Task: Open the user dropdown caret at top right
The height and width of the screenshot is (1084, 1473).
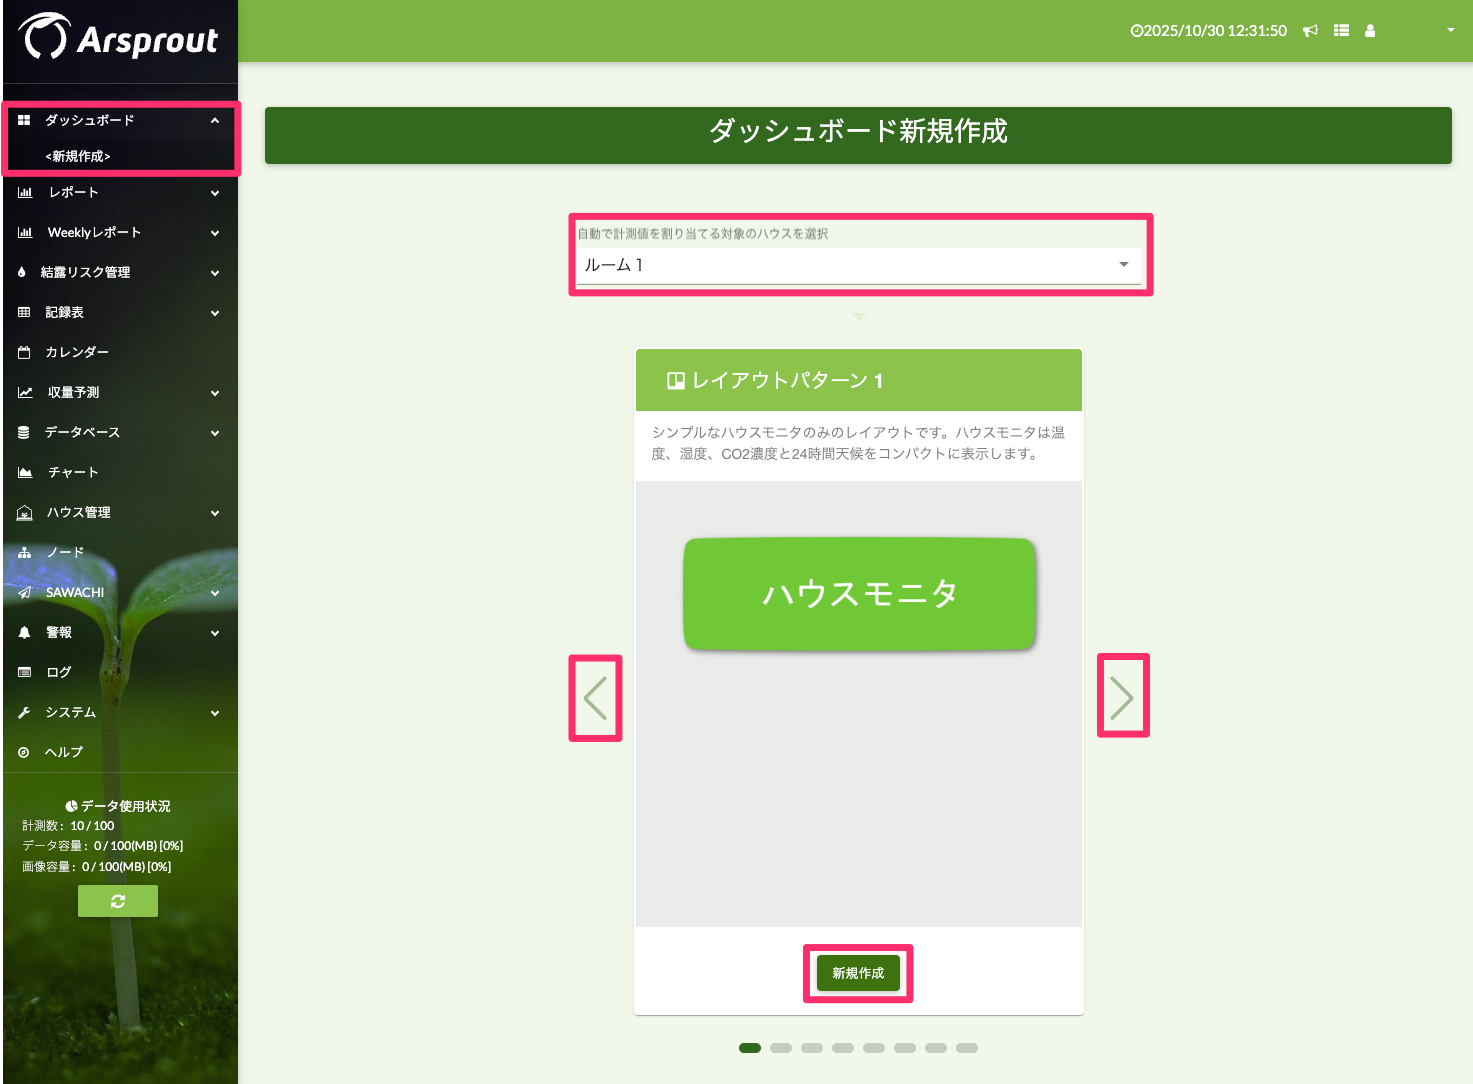Action: pos(1450,30)
